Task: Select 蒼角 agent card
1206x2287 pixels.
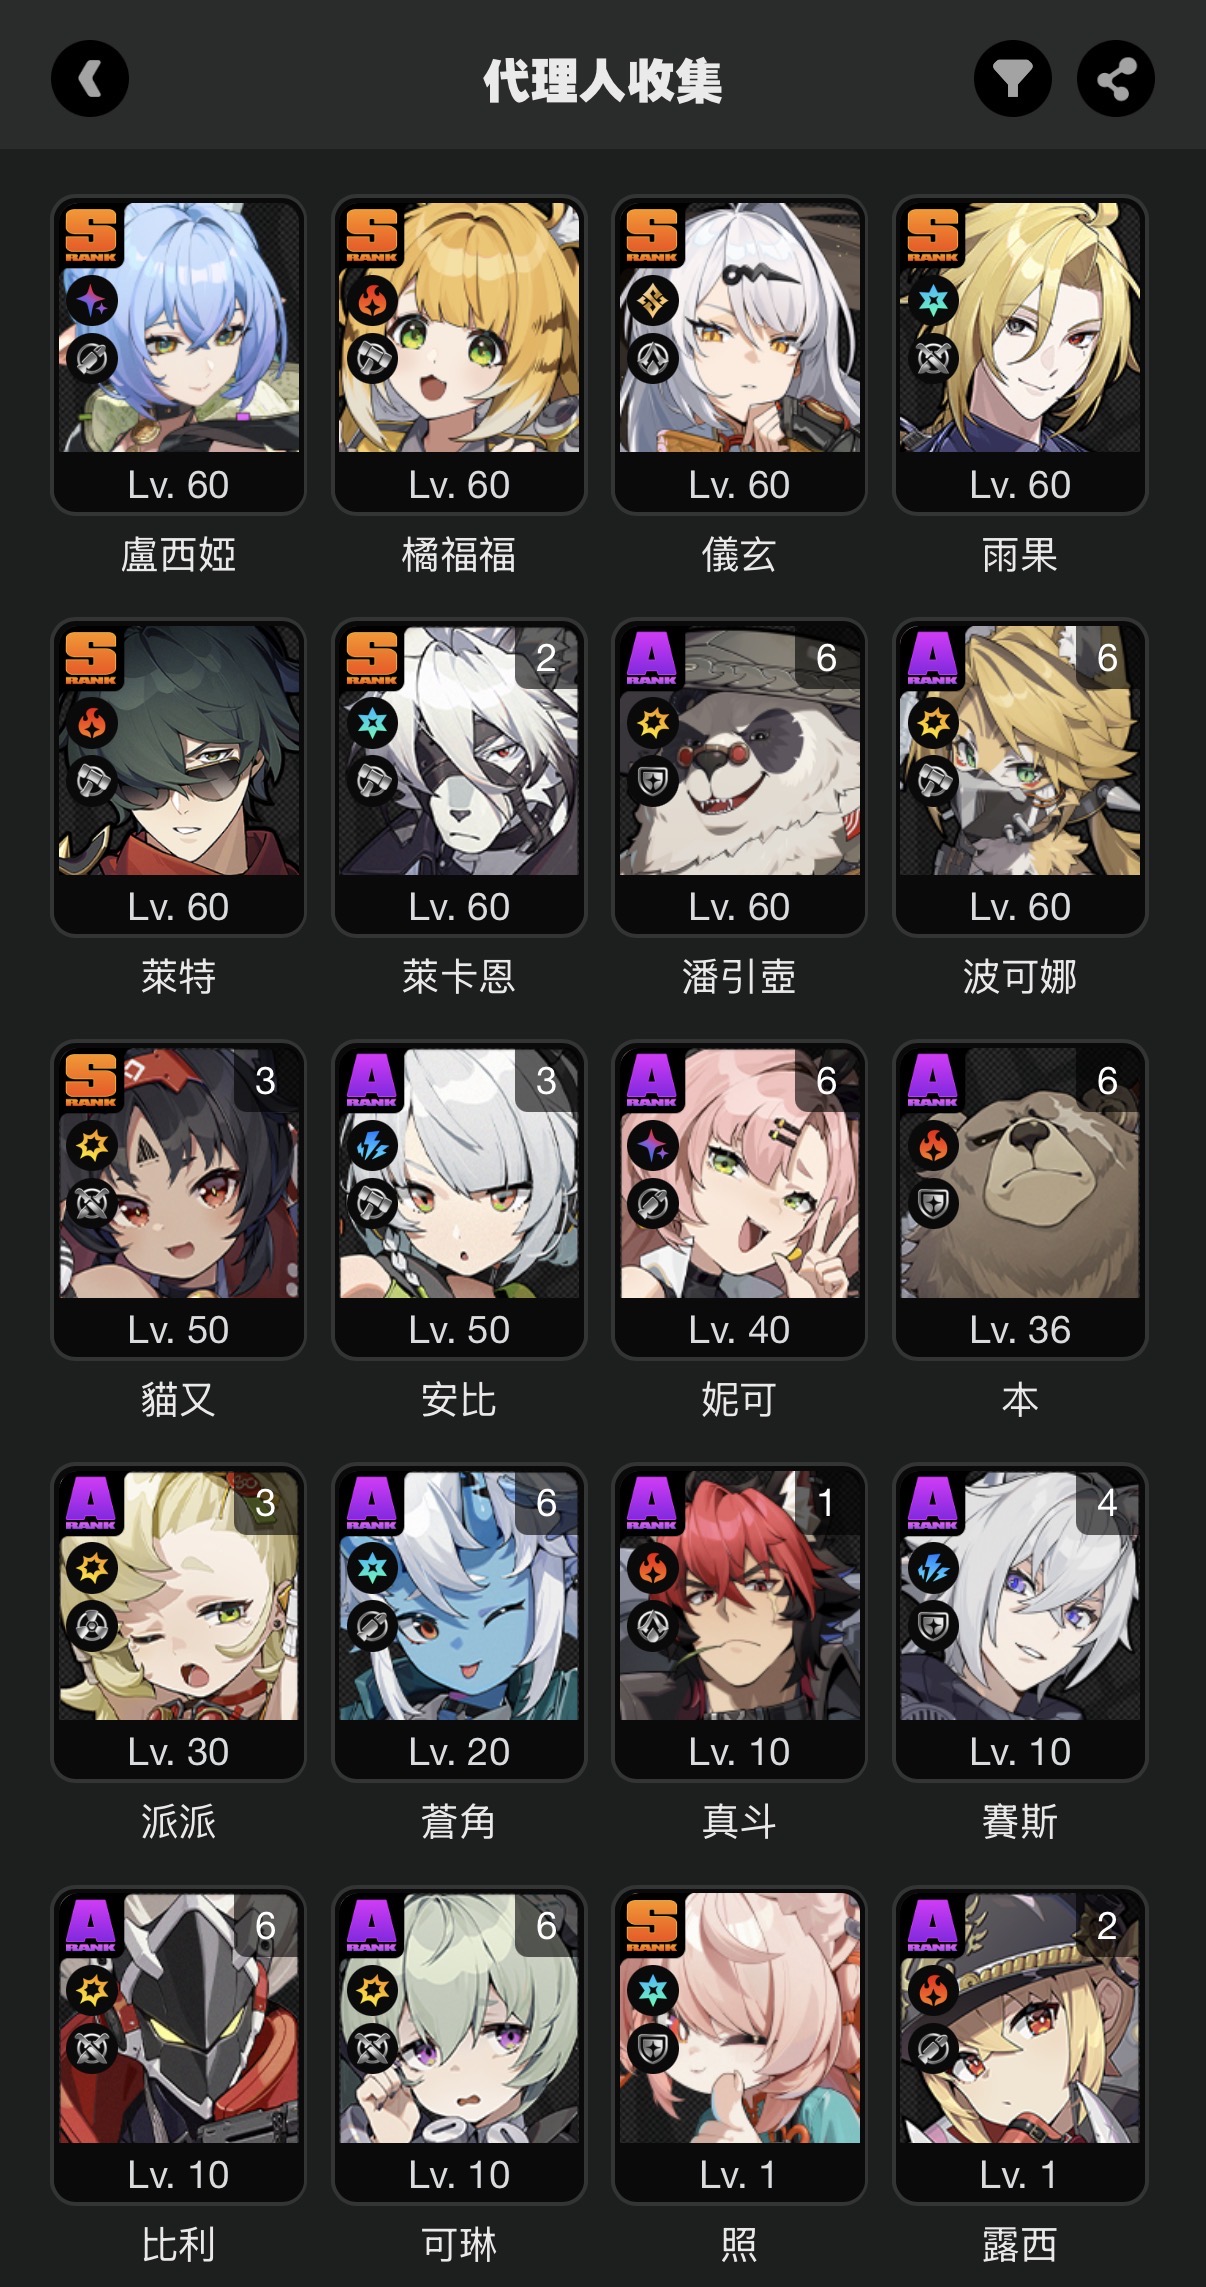Action: point(459,1623)
